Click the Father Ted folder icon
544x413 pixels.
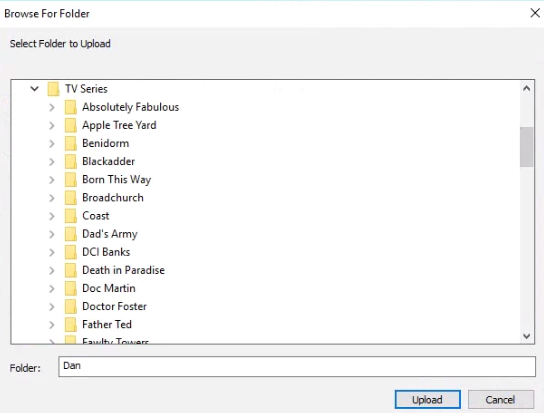click(70, 324)
